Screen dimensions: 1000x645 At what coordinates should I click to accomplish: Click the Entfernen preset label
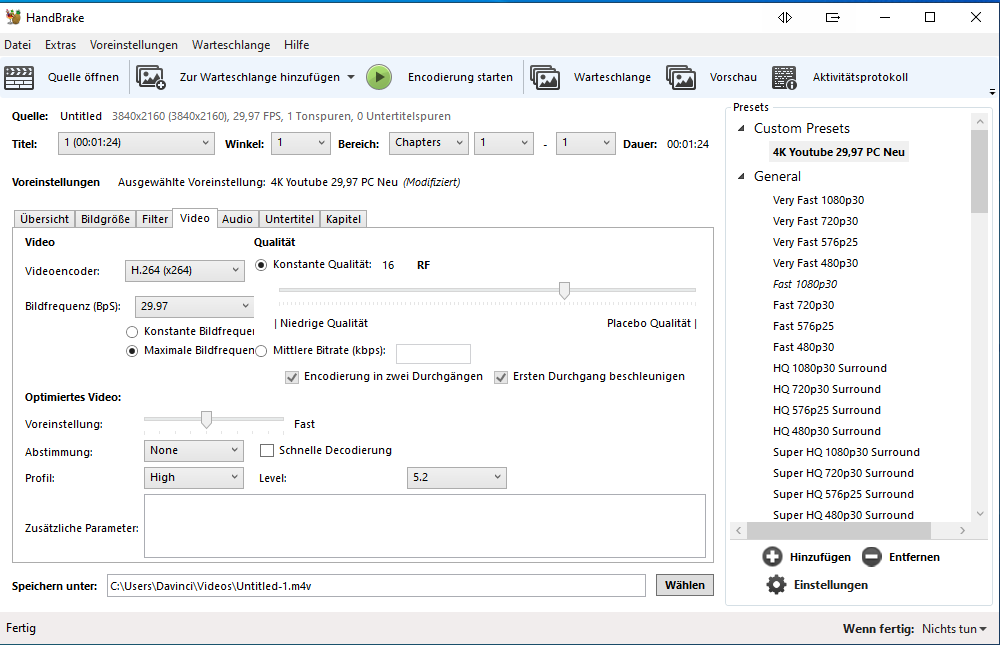[915, 557]
